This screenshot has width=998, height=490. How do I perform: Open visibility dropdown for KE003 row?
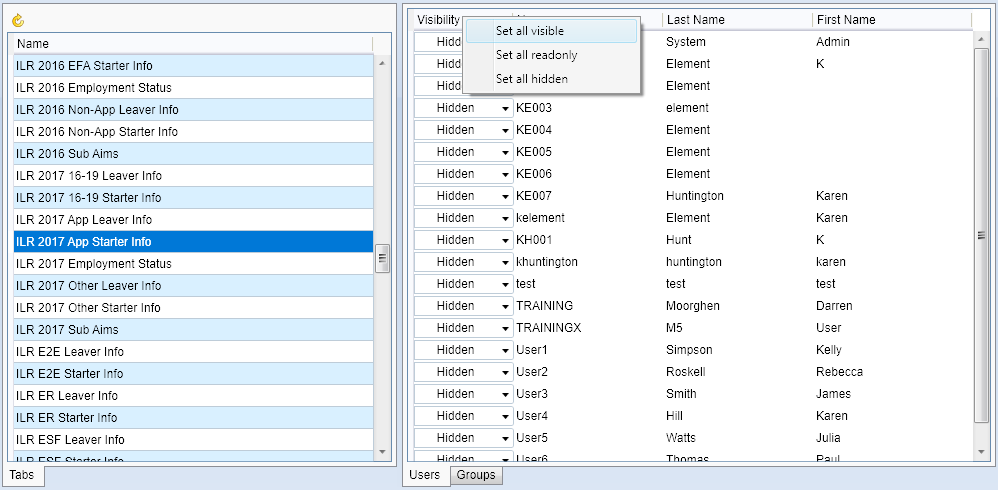tap(504, 108)
